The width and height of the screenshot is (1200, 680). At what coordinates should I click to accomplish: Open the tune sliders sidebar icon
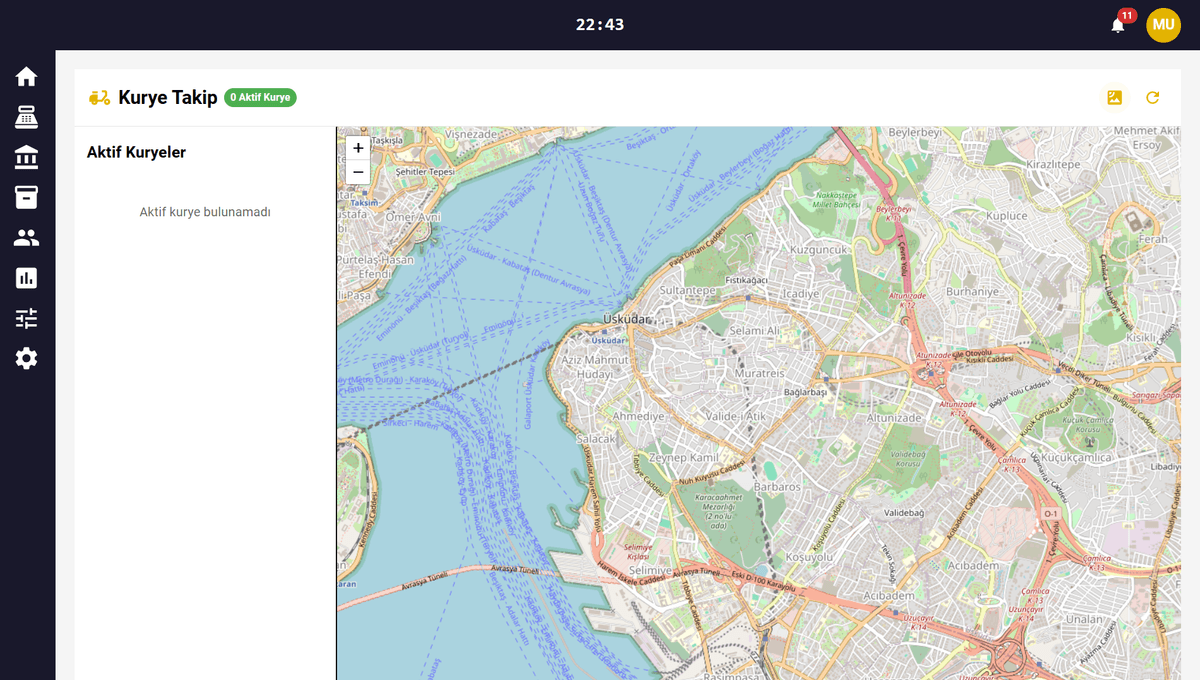click(x=26, y=318)
